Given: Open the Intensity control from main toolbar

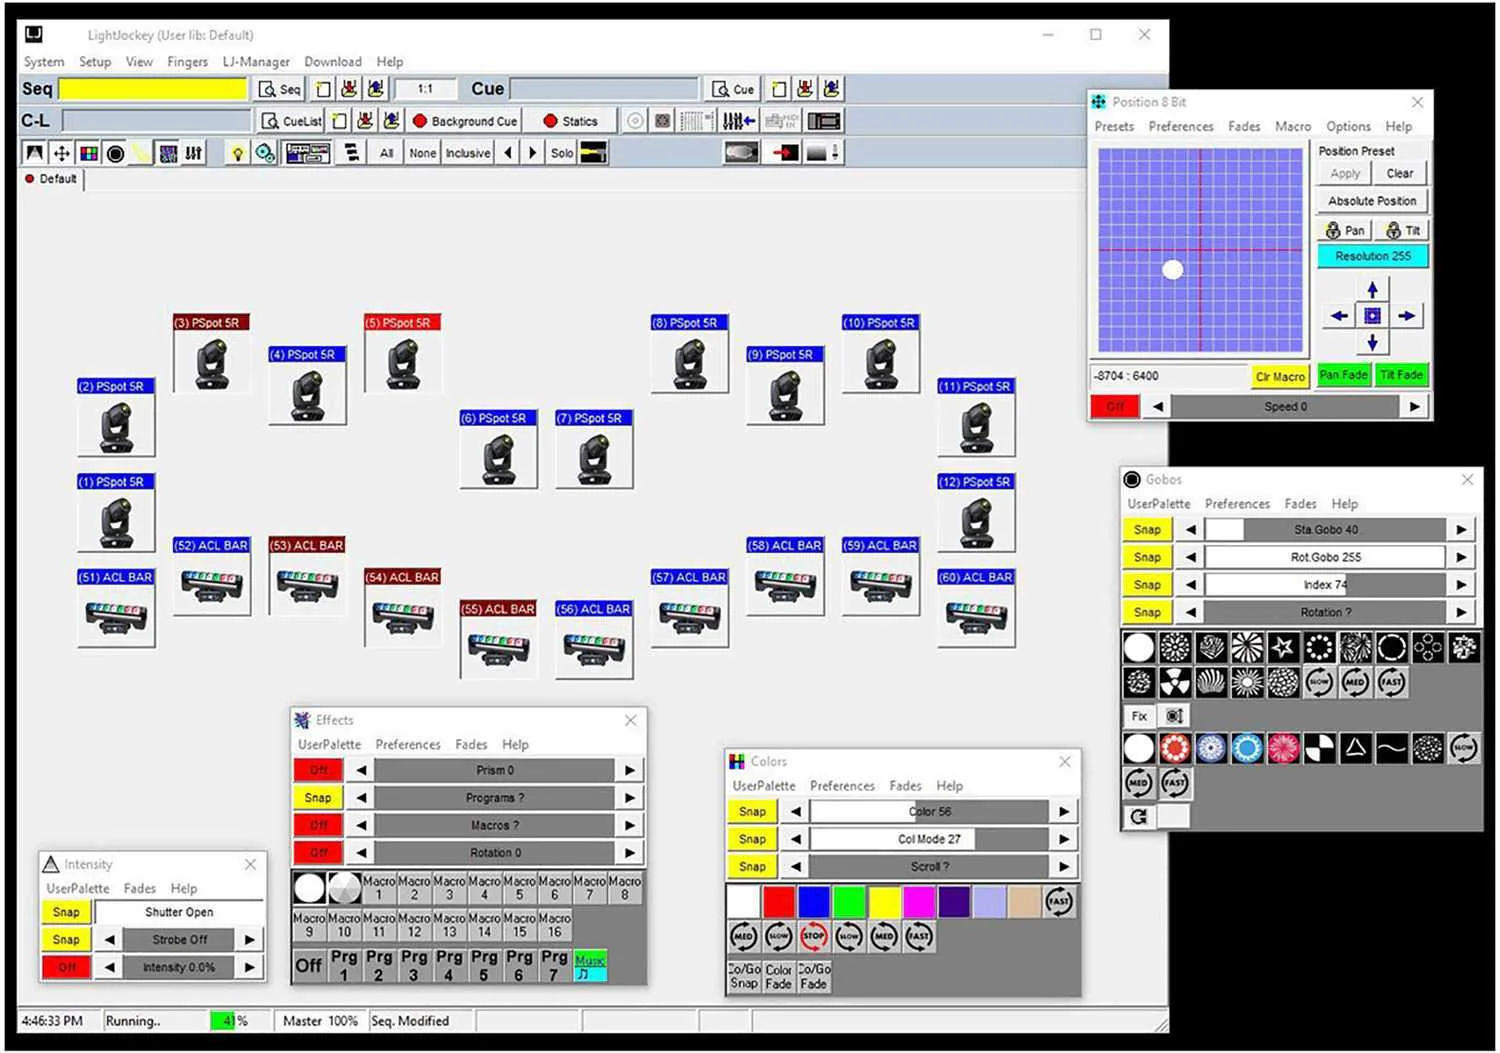Looking at the screenshot, I should (x=35, y=153).
